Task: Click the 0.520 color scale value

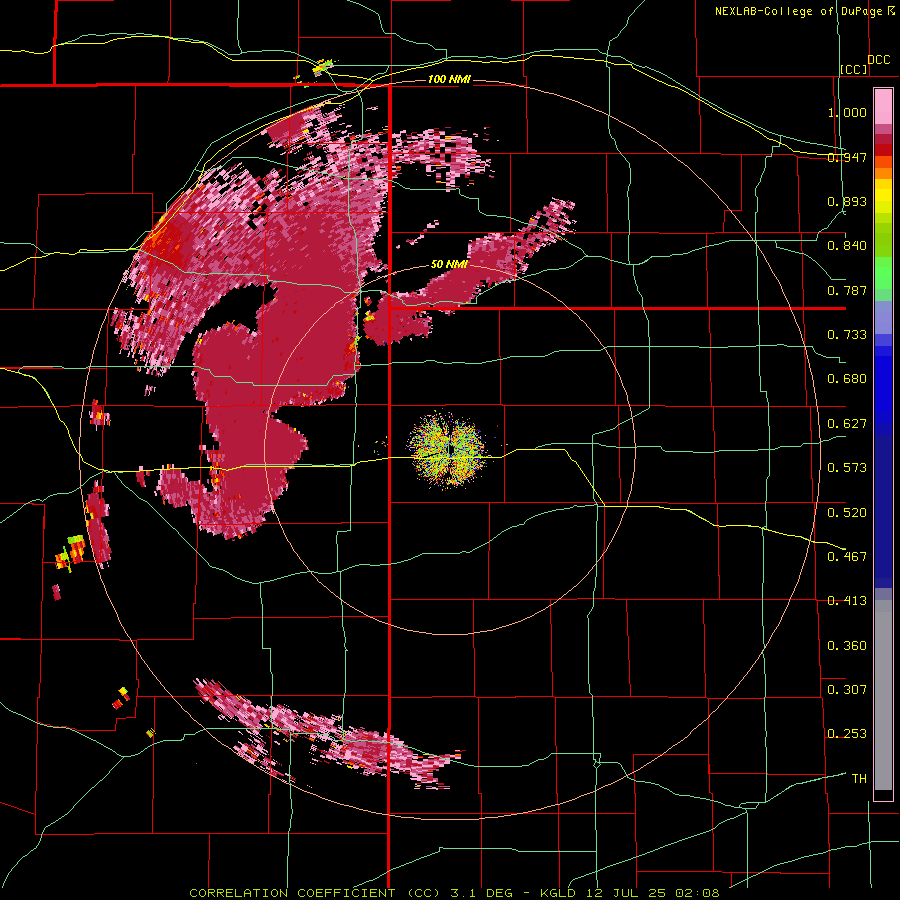Action: 847,512
